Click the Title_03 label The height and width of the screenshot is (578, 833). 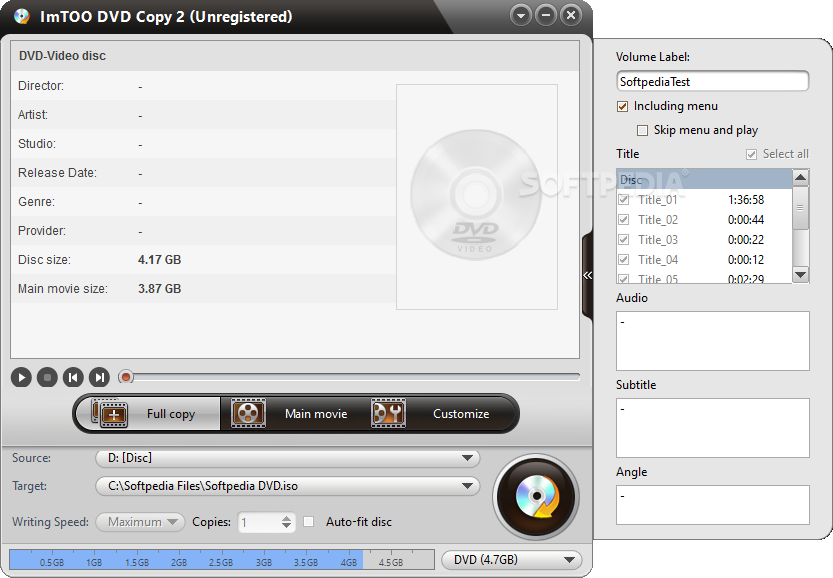658,240
